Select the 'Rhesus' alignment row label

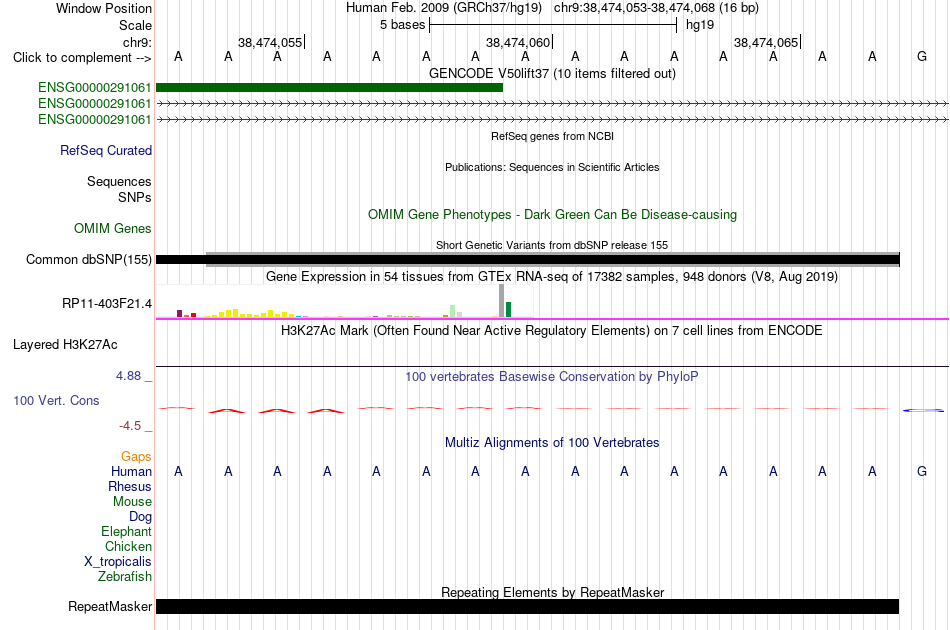[x=130, y=486]
